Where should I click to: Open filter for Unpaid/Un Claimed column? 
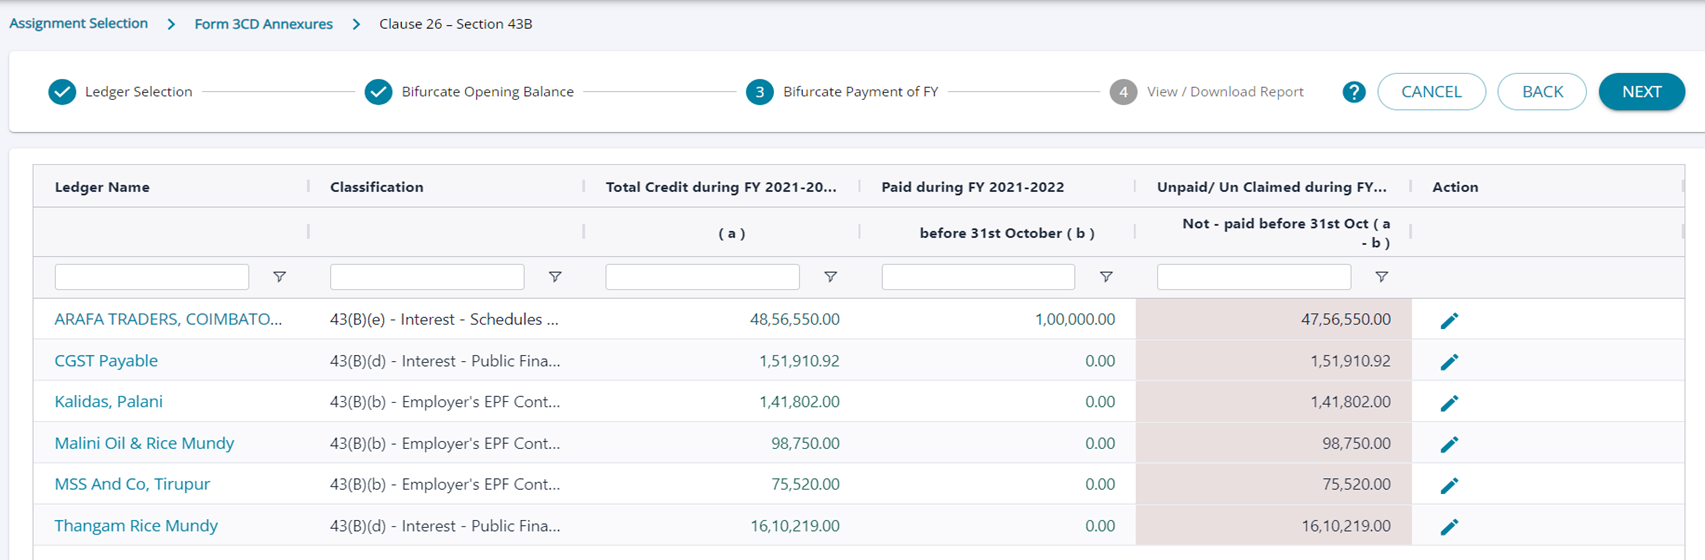click(x=1381, y=277)
